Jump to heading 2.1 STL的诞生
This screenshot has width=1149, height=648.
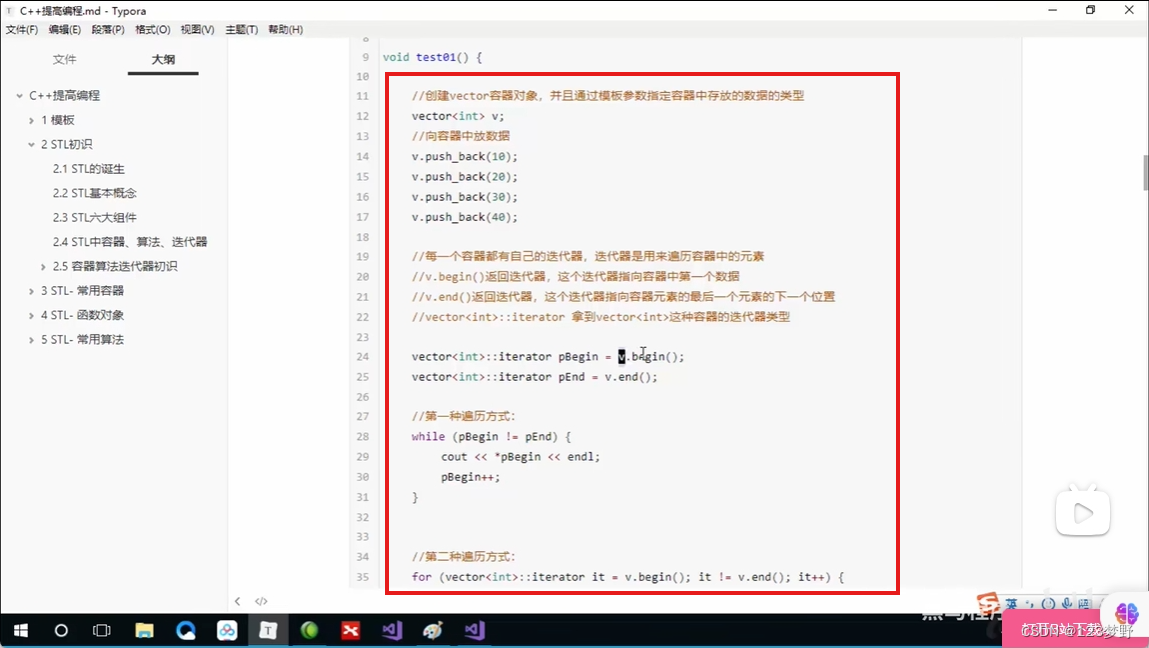tap(89, 169)
